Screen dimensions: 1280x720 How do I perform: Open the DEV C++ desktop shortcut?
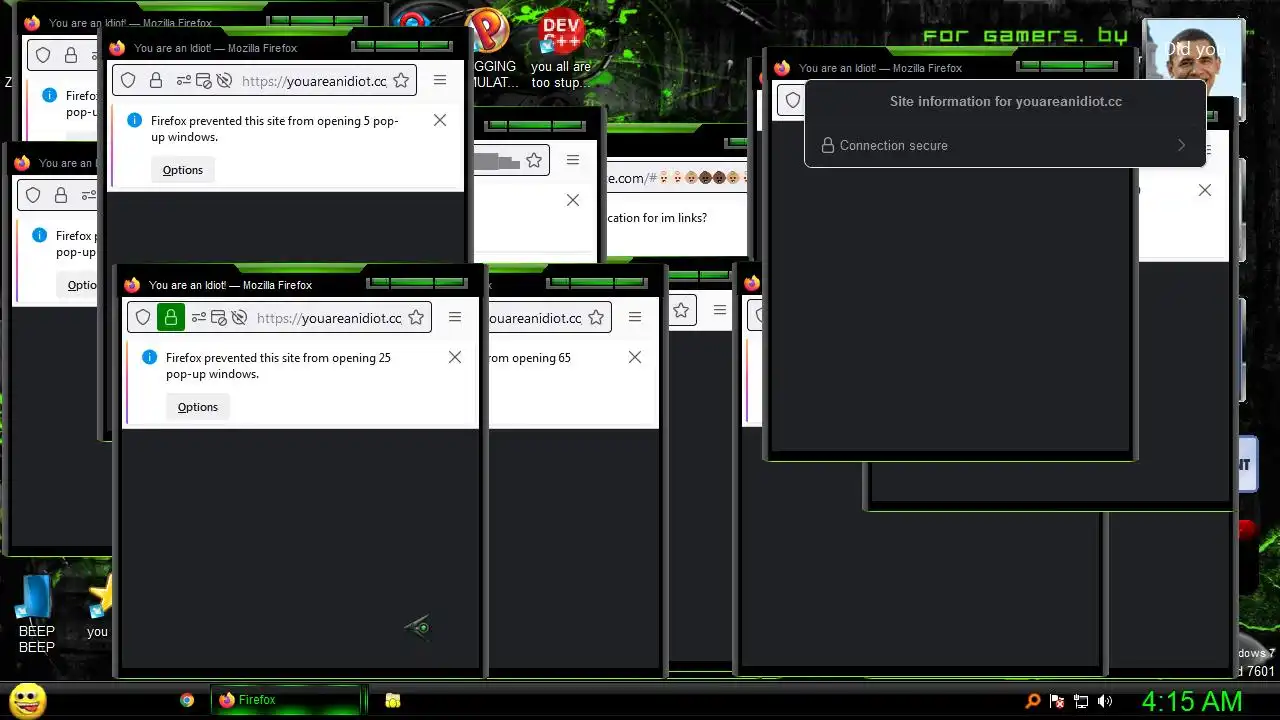(x=560, y=48)
